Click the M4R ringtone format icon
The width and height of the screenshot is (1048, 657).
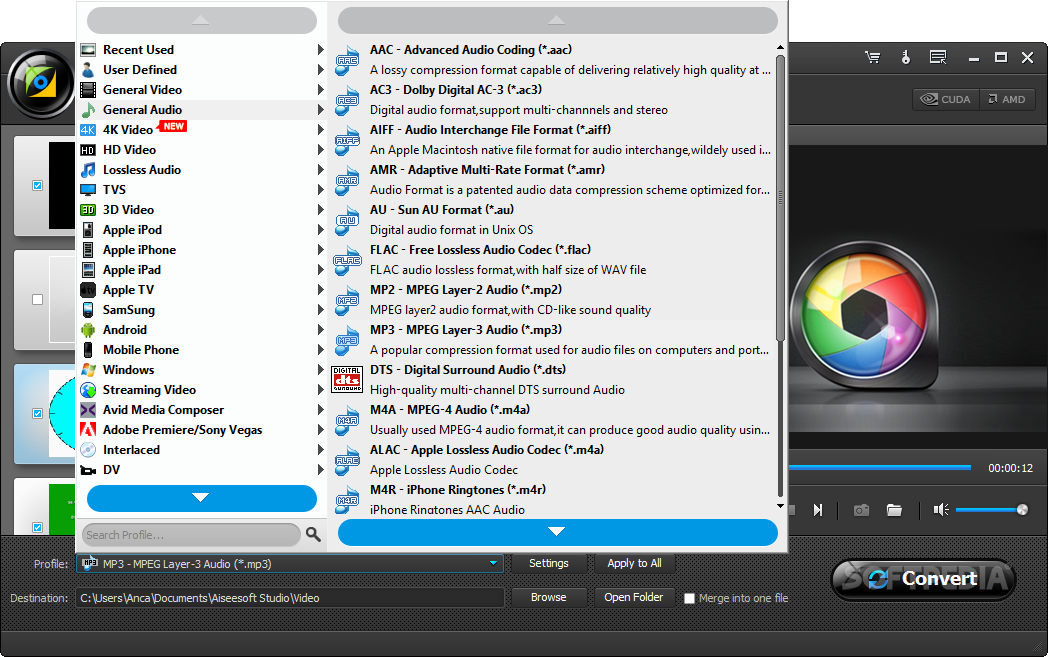347,500
